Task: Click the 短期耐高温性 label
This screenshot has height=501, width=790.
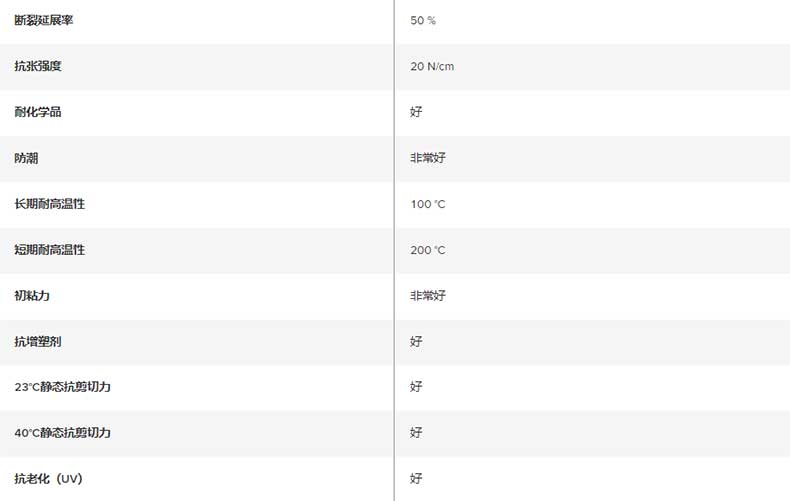Action: (x=50, y=250)
